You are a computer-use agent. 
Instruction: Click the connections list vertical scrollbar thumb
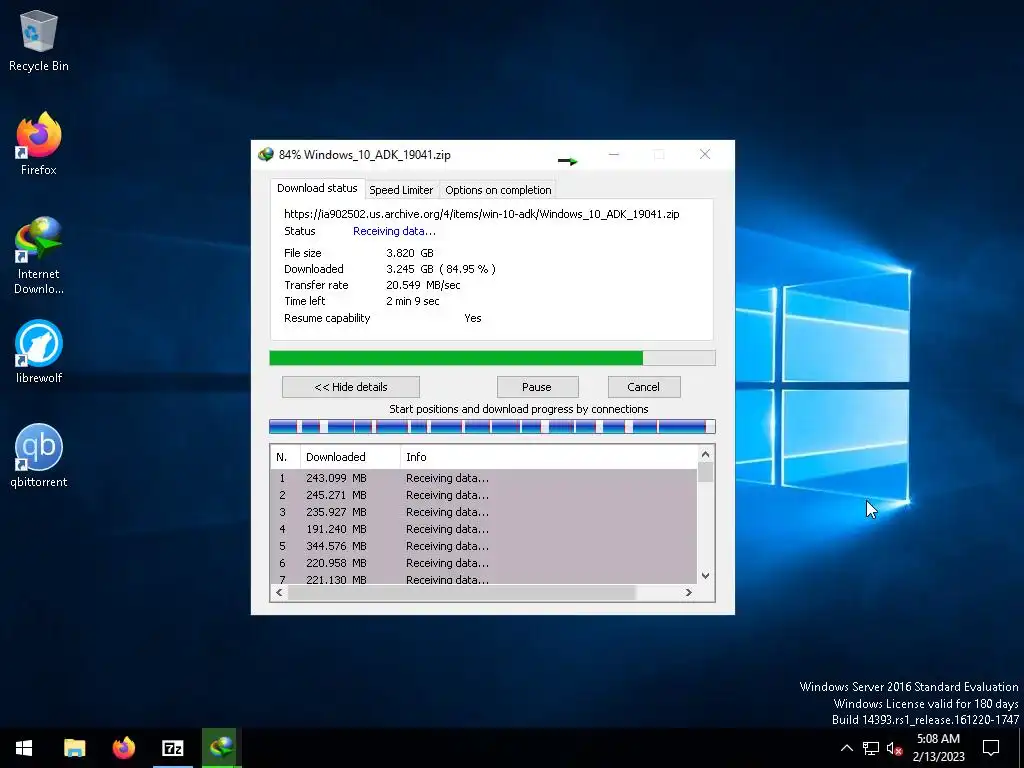705,472
